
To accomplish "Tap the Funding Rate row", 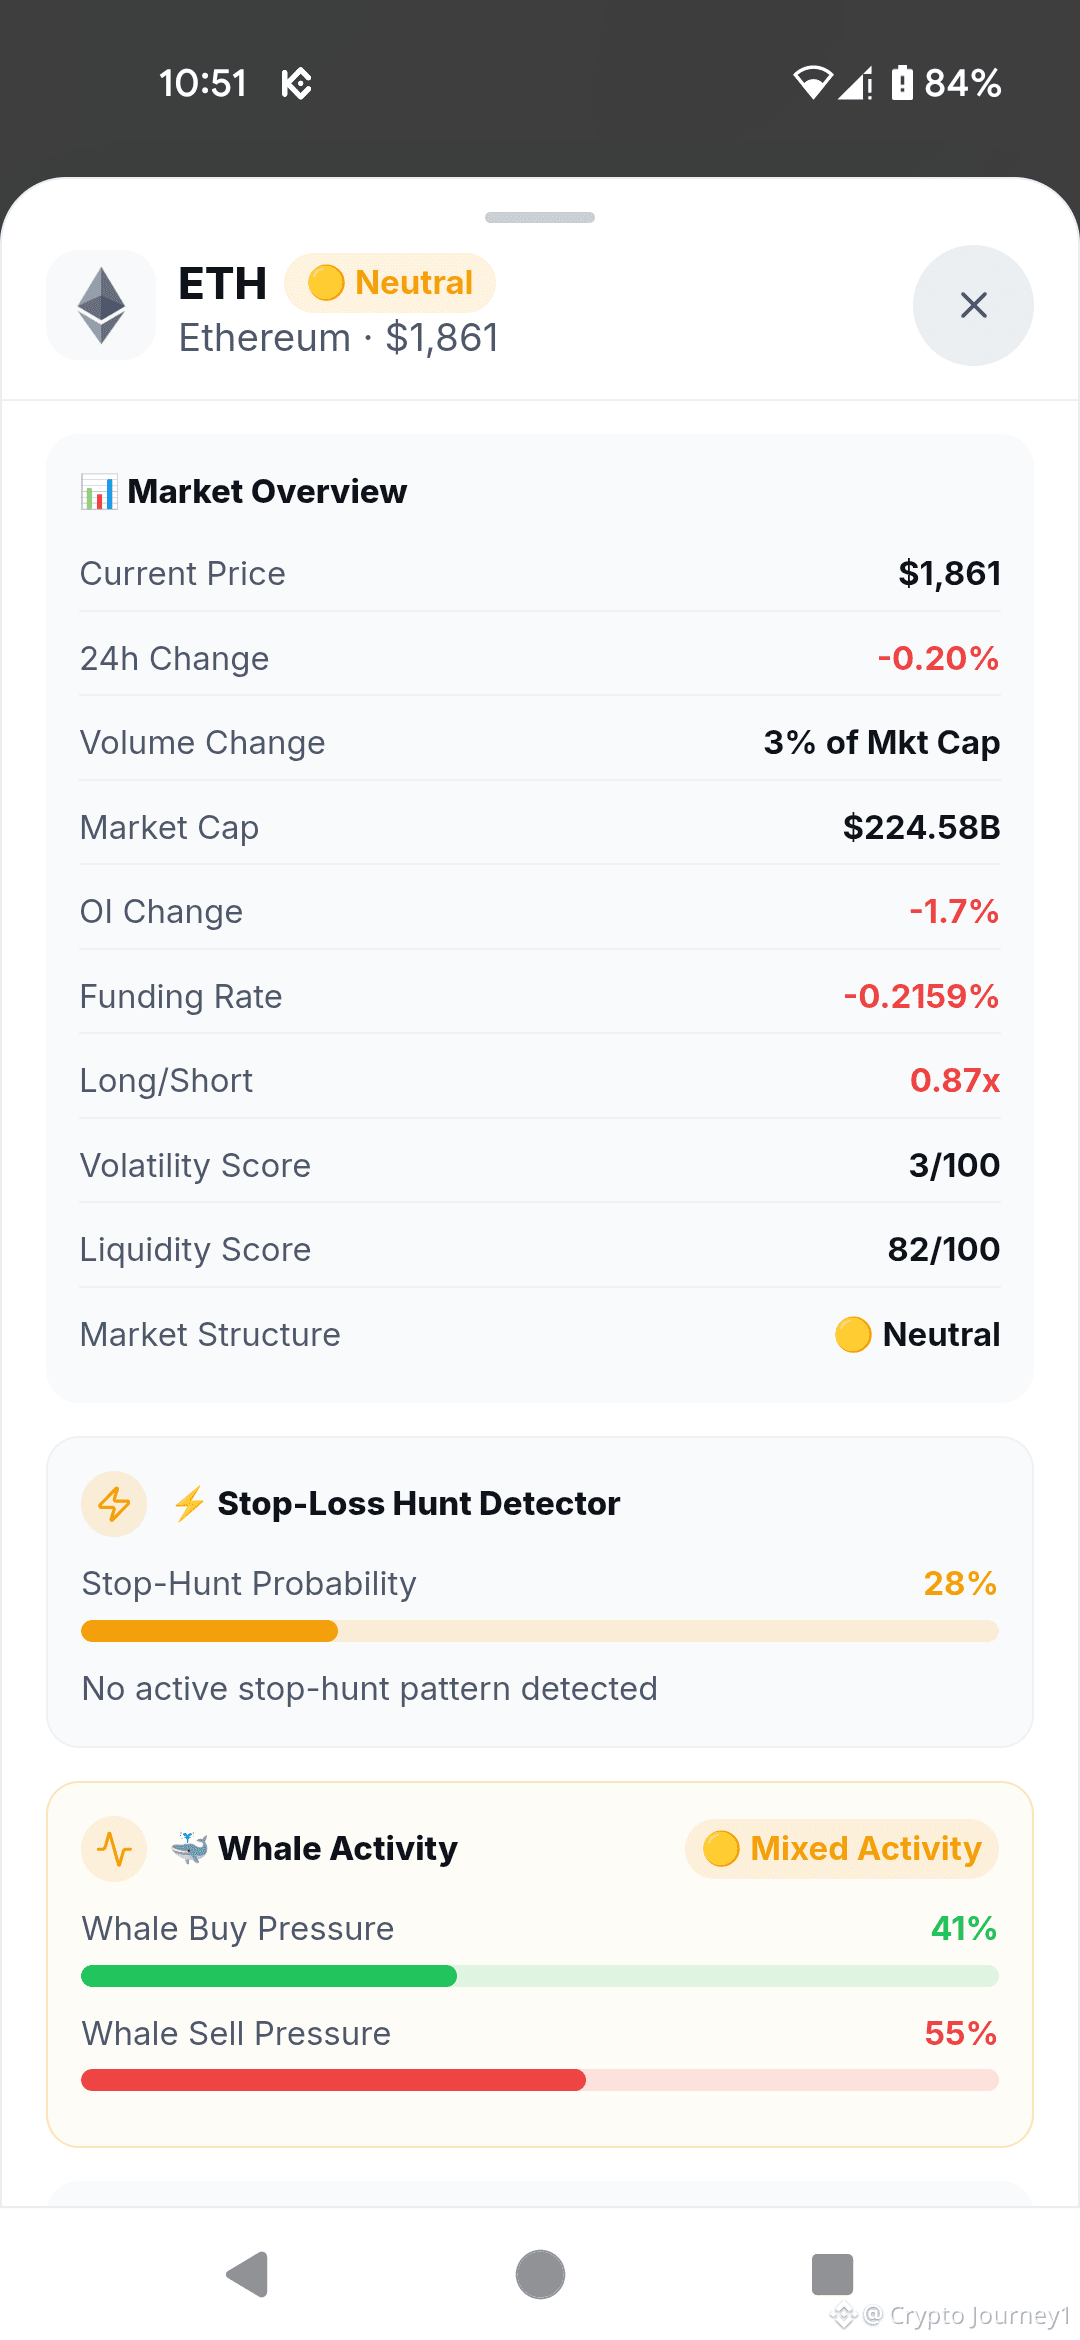I will point(540,996).
